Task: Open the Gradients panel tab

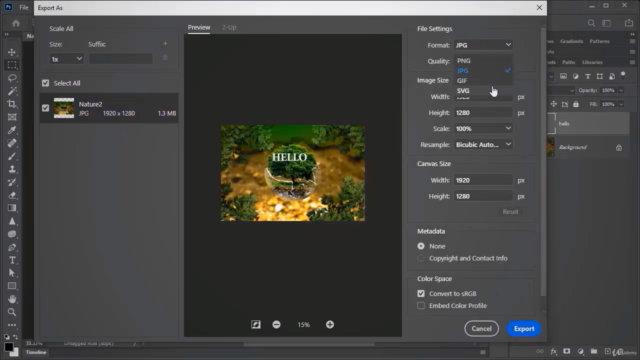Action: point(571,41)
